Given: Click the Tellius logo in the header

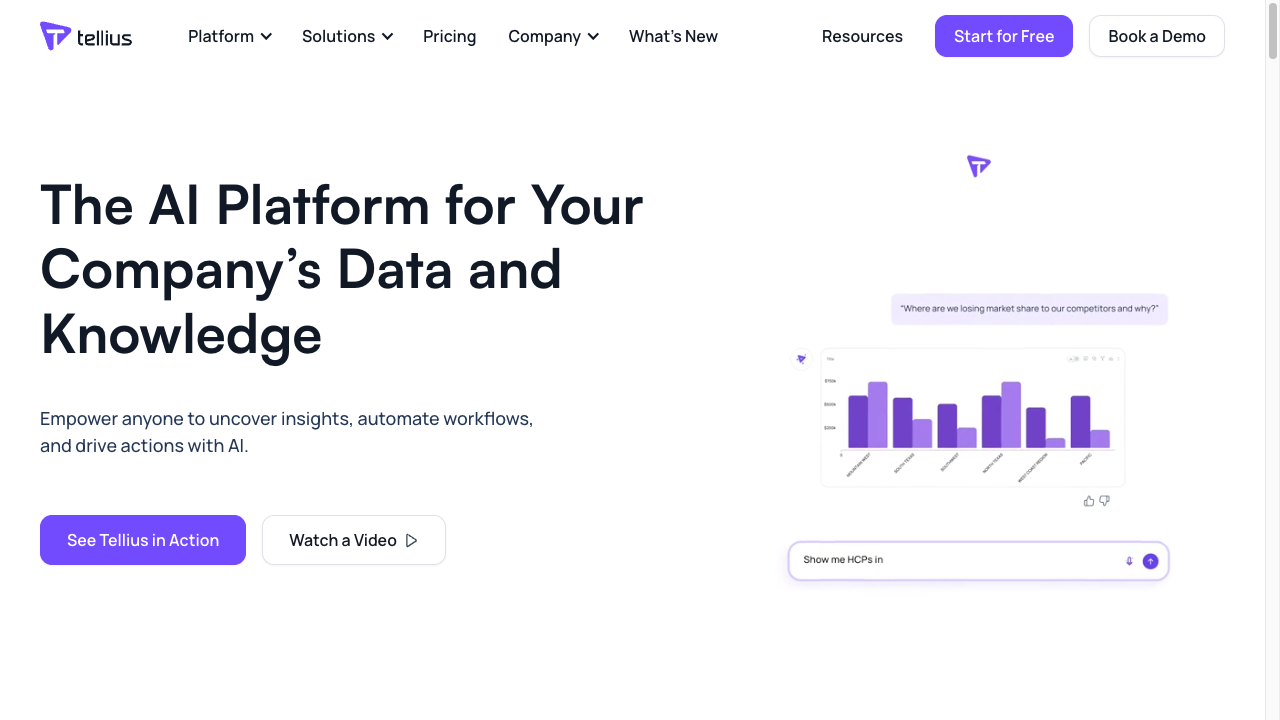Looking at the screenshot, I should (x=86, y=36).
